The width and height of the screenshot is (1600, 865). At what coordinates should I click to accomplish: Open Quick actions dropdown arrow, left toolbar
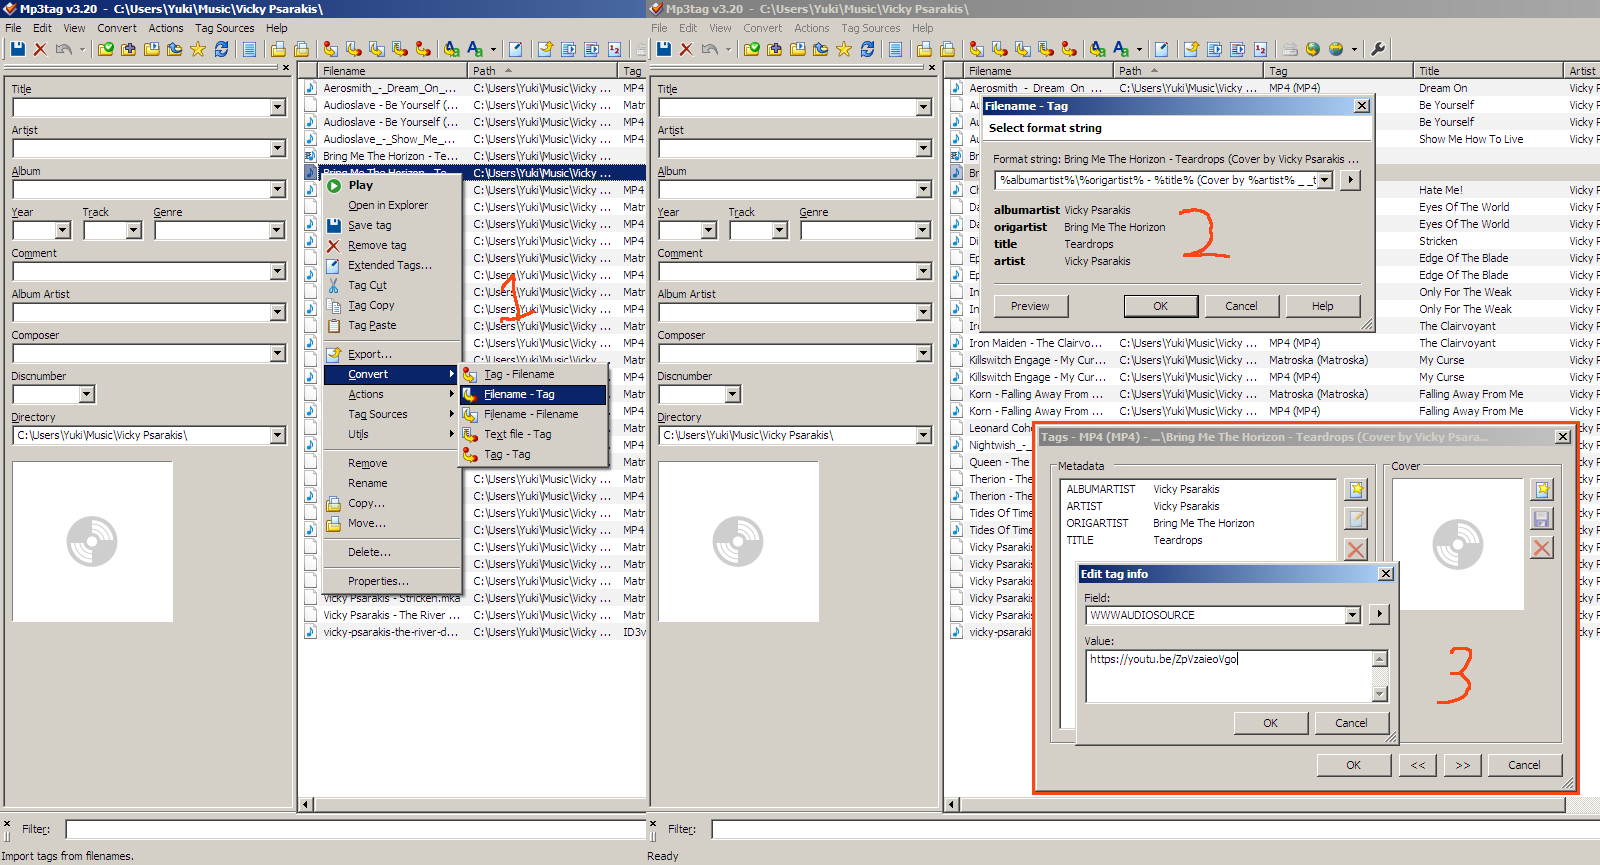(493, 49)
